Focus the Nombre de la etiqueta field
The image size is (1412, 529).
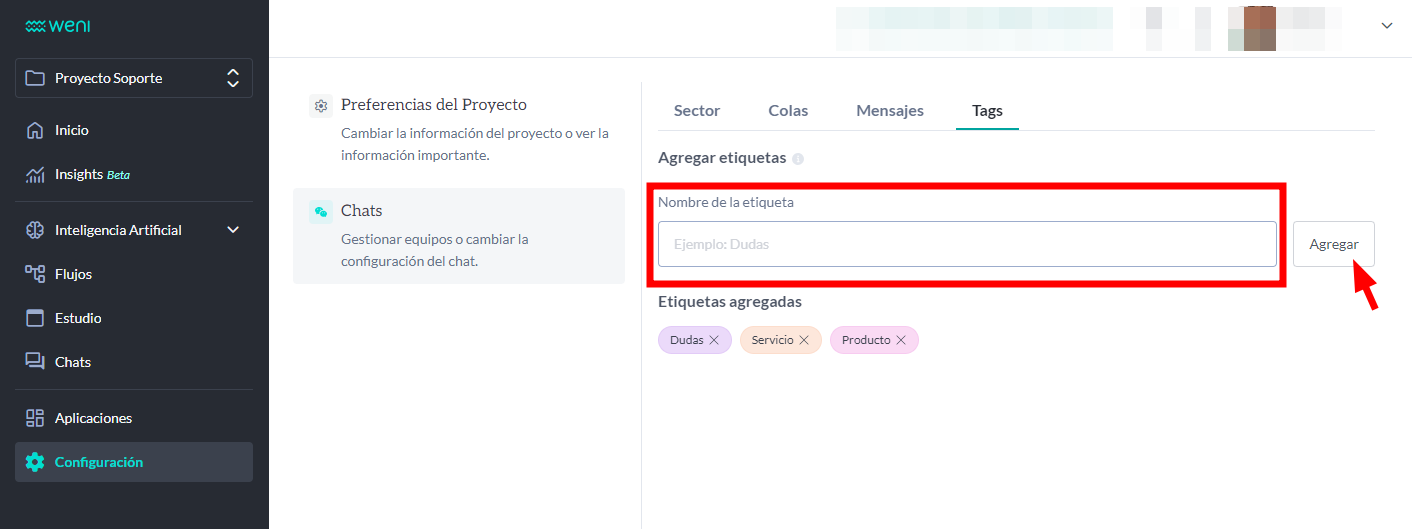(967, 244)
